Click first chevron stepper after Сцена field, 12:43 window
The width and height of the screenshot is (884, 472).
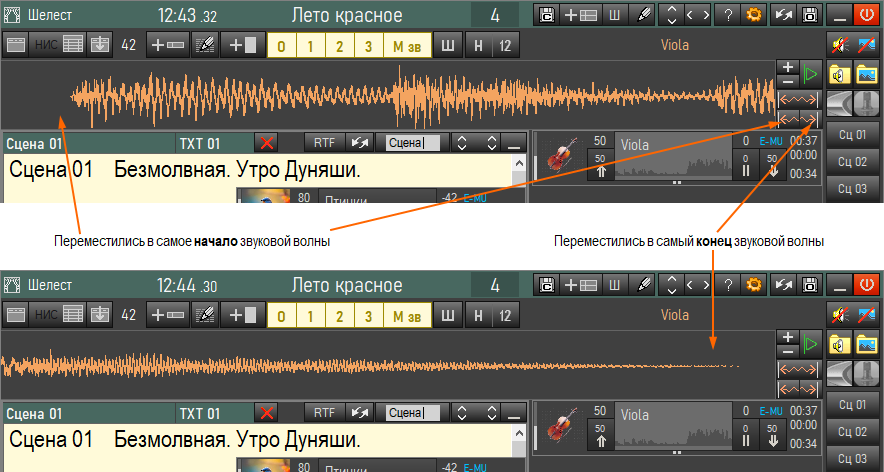pos(462,143)
